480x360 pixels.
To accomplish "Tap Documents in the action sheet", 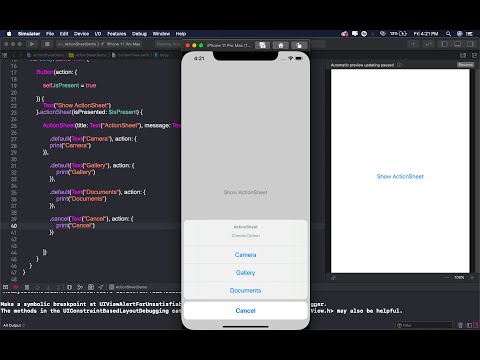I will pos(245,290).
